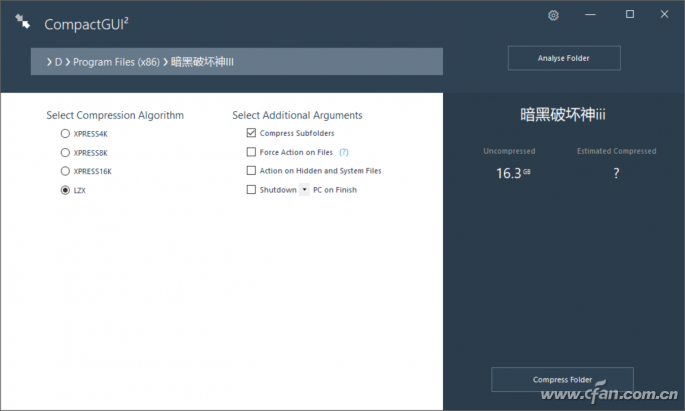Click the folder path bar showing Program Files (x86)
Screen dimensions: 685x411
[x=237, y=62]
